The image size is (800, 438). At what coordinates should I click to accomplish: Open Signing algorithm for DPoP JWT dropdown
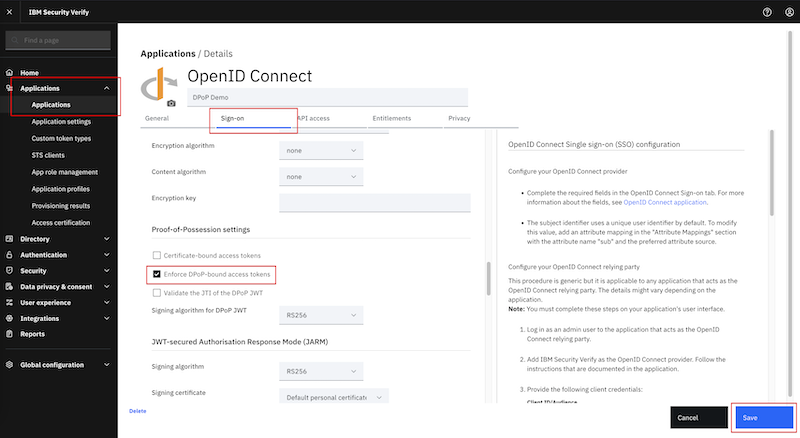pyautogui.click(x=321, y=315)
